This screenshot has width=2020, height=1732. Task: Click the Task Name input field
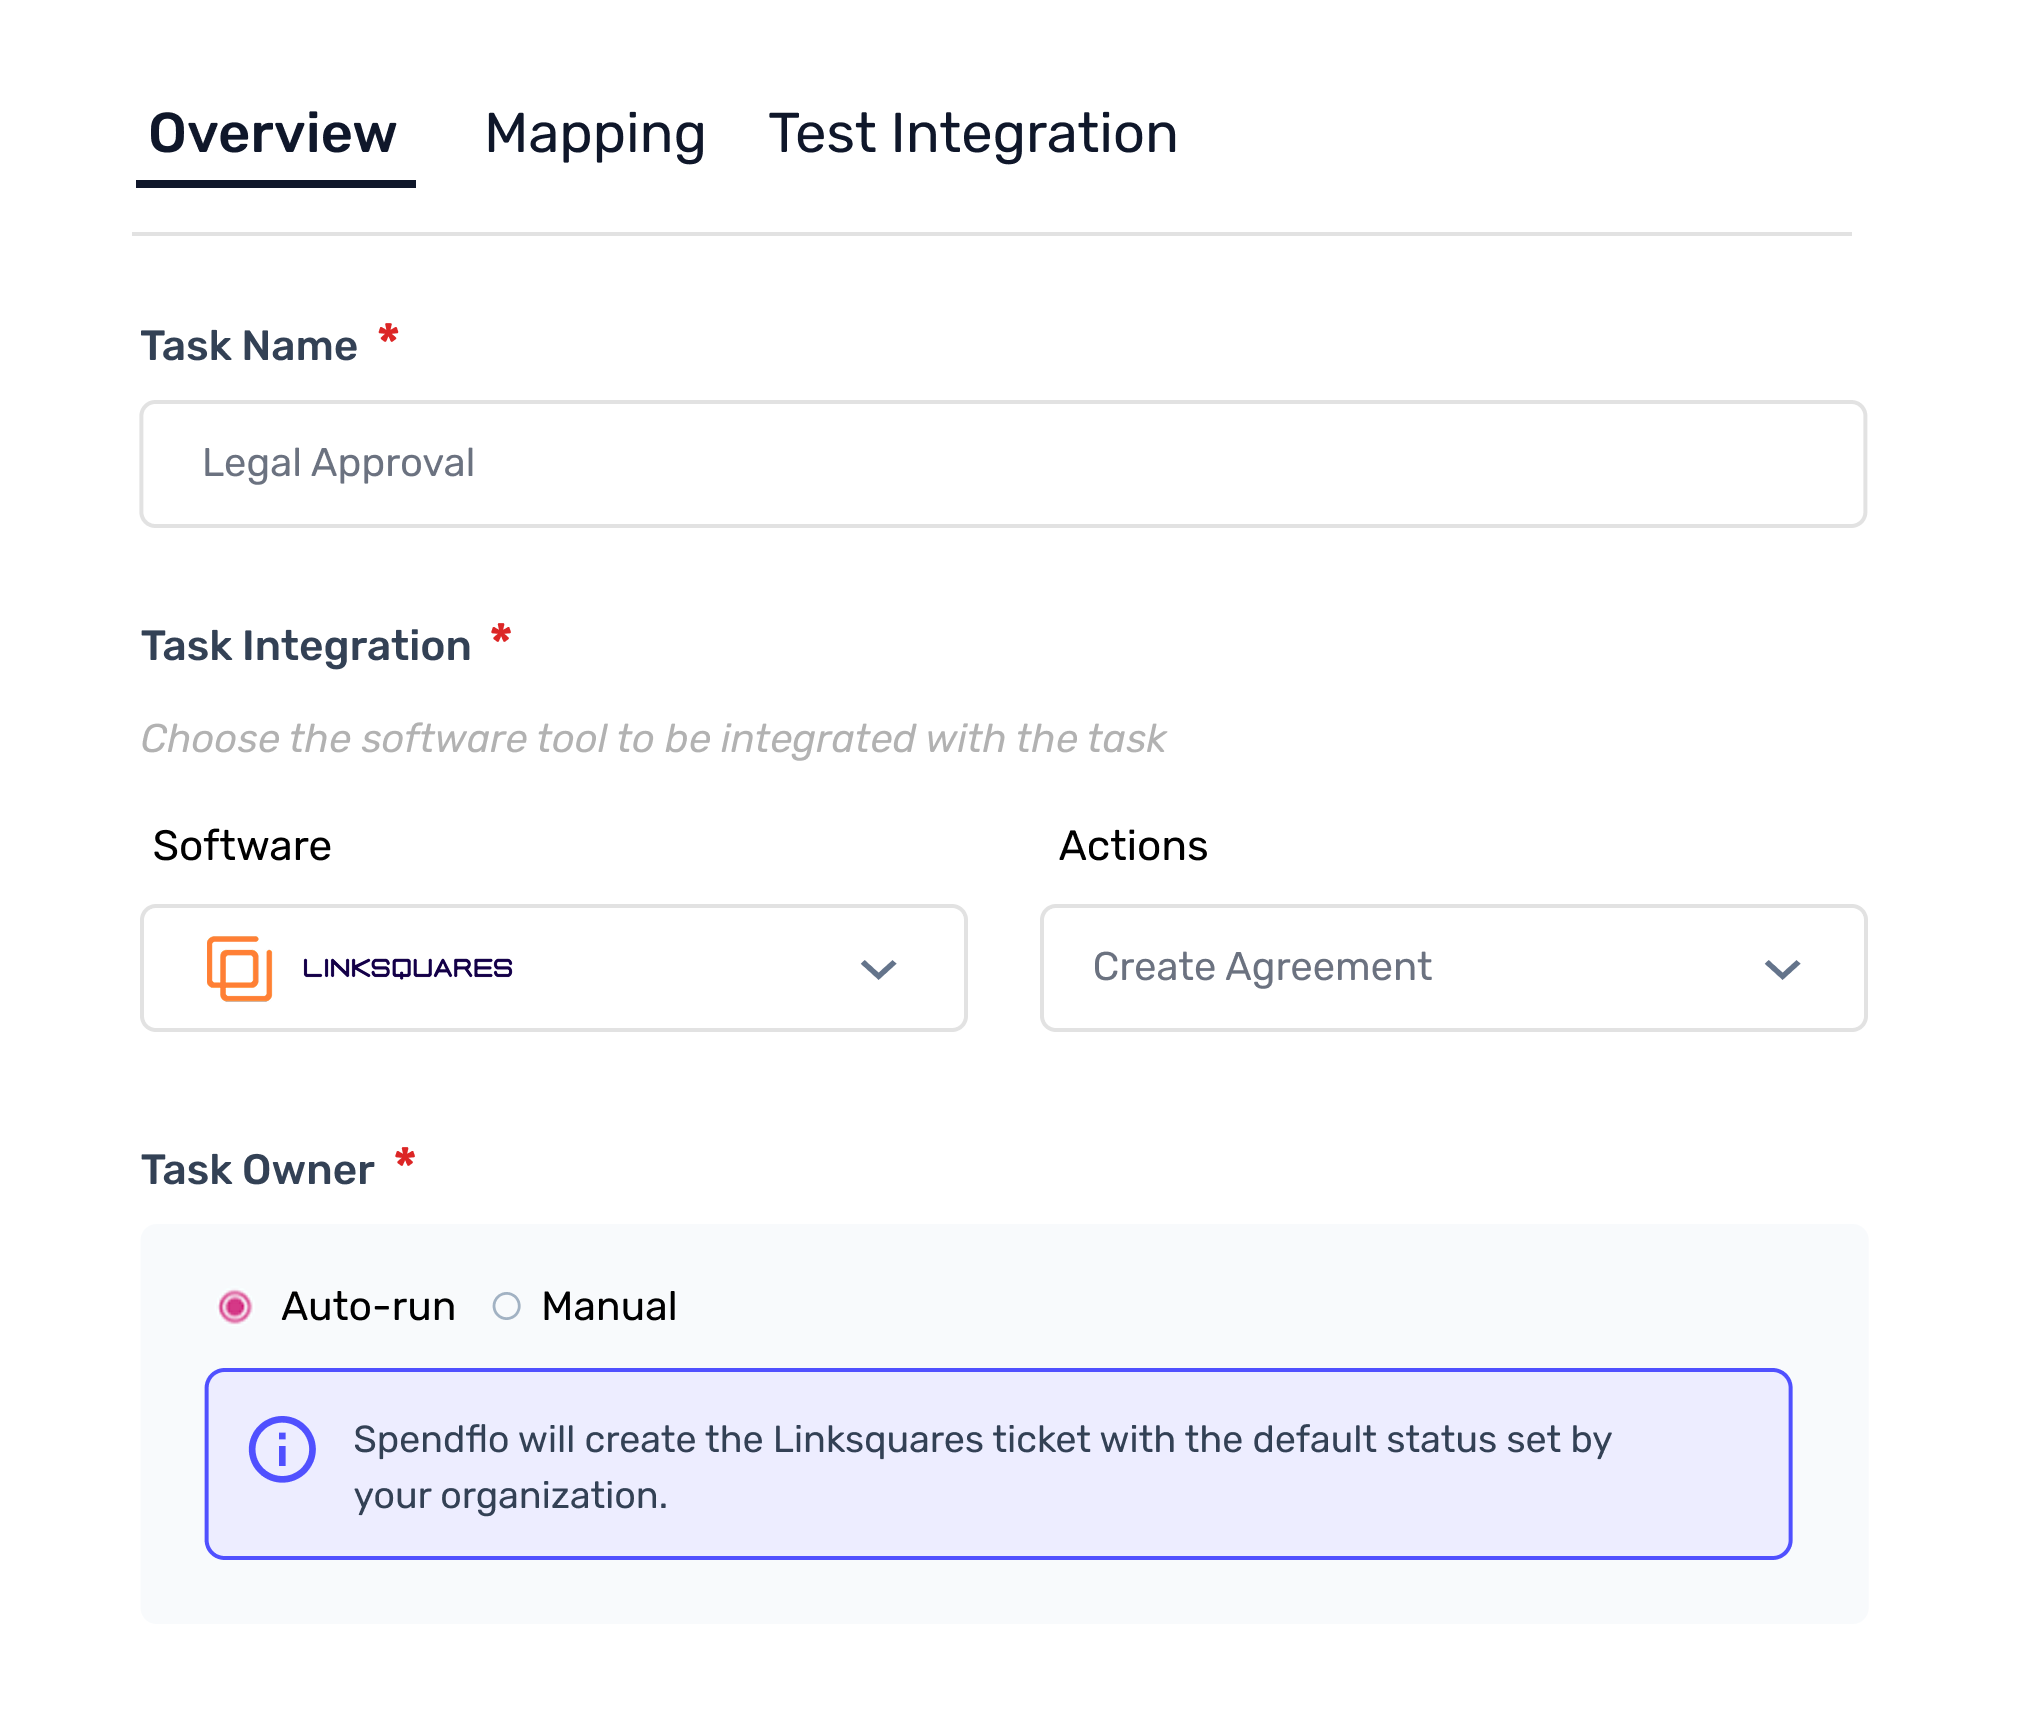coord(1003,464)
